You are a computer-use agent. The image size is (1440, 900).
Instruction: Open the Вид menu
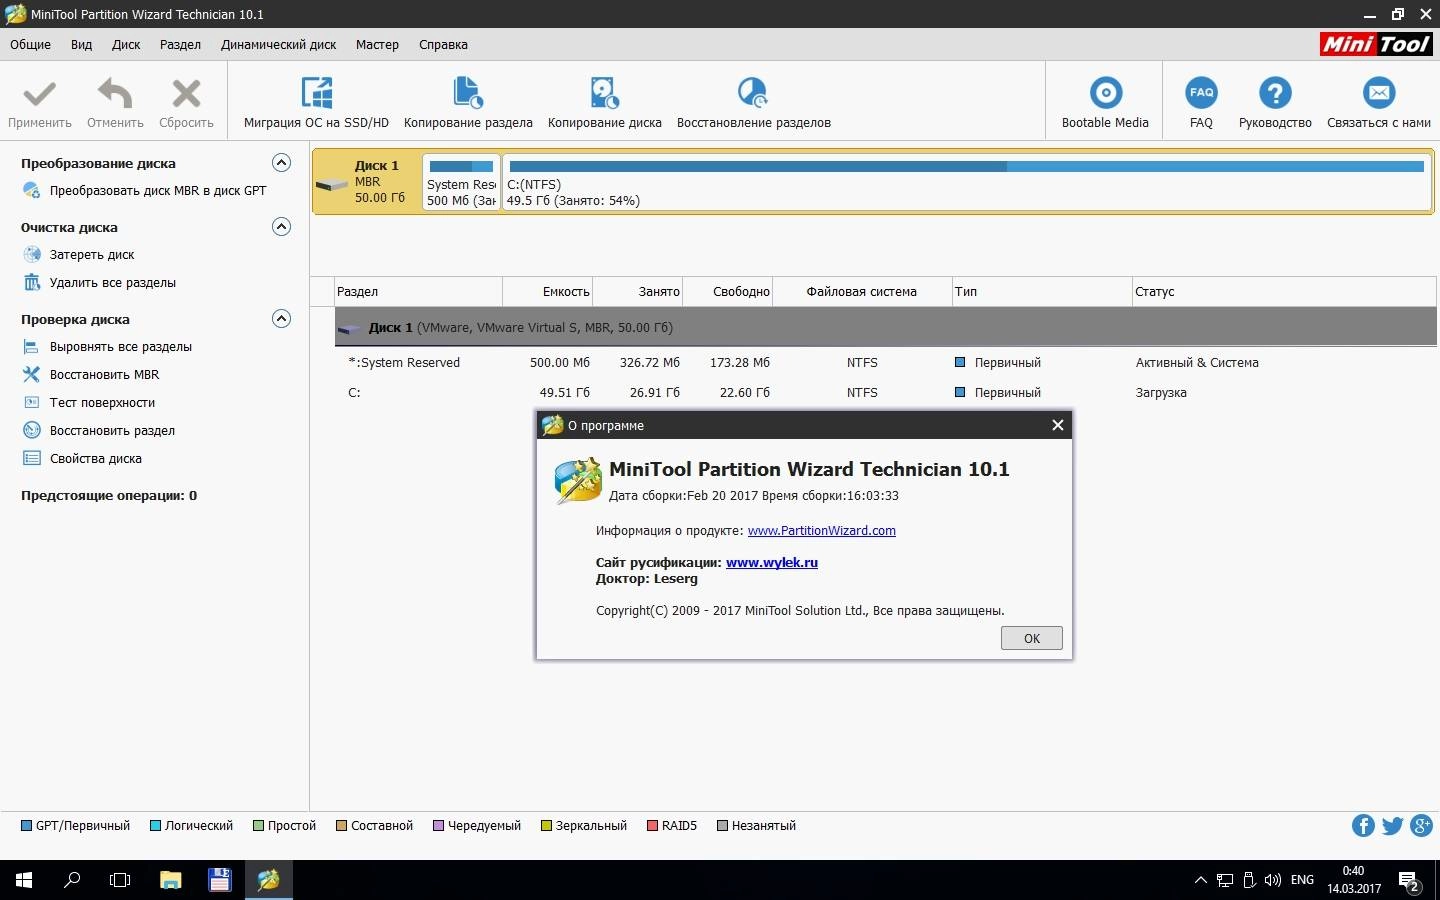click(82, 44)
